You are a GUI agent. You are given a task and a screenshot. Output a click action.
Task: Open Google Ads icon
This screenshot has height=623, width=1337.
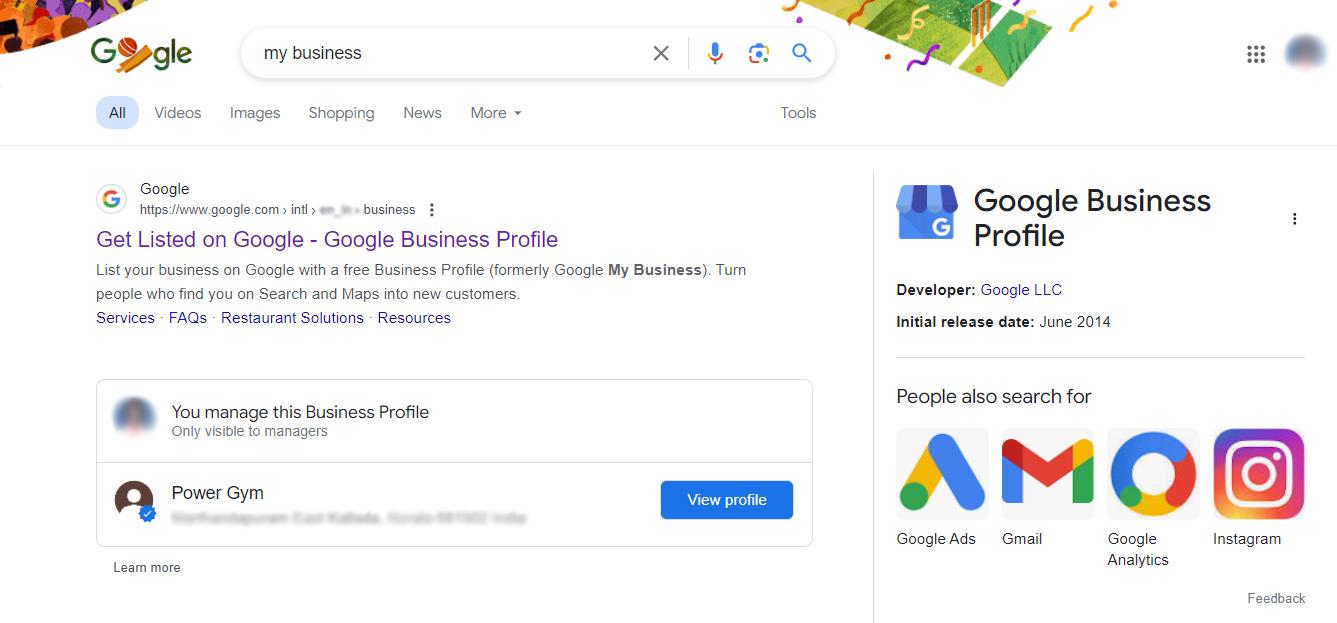point(942,474)
